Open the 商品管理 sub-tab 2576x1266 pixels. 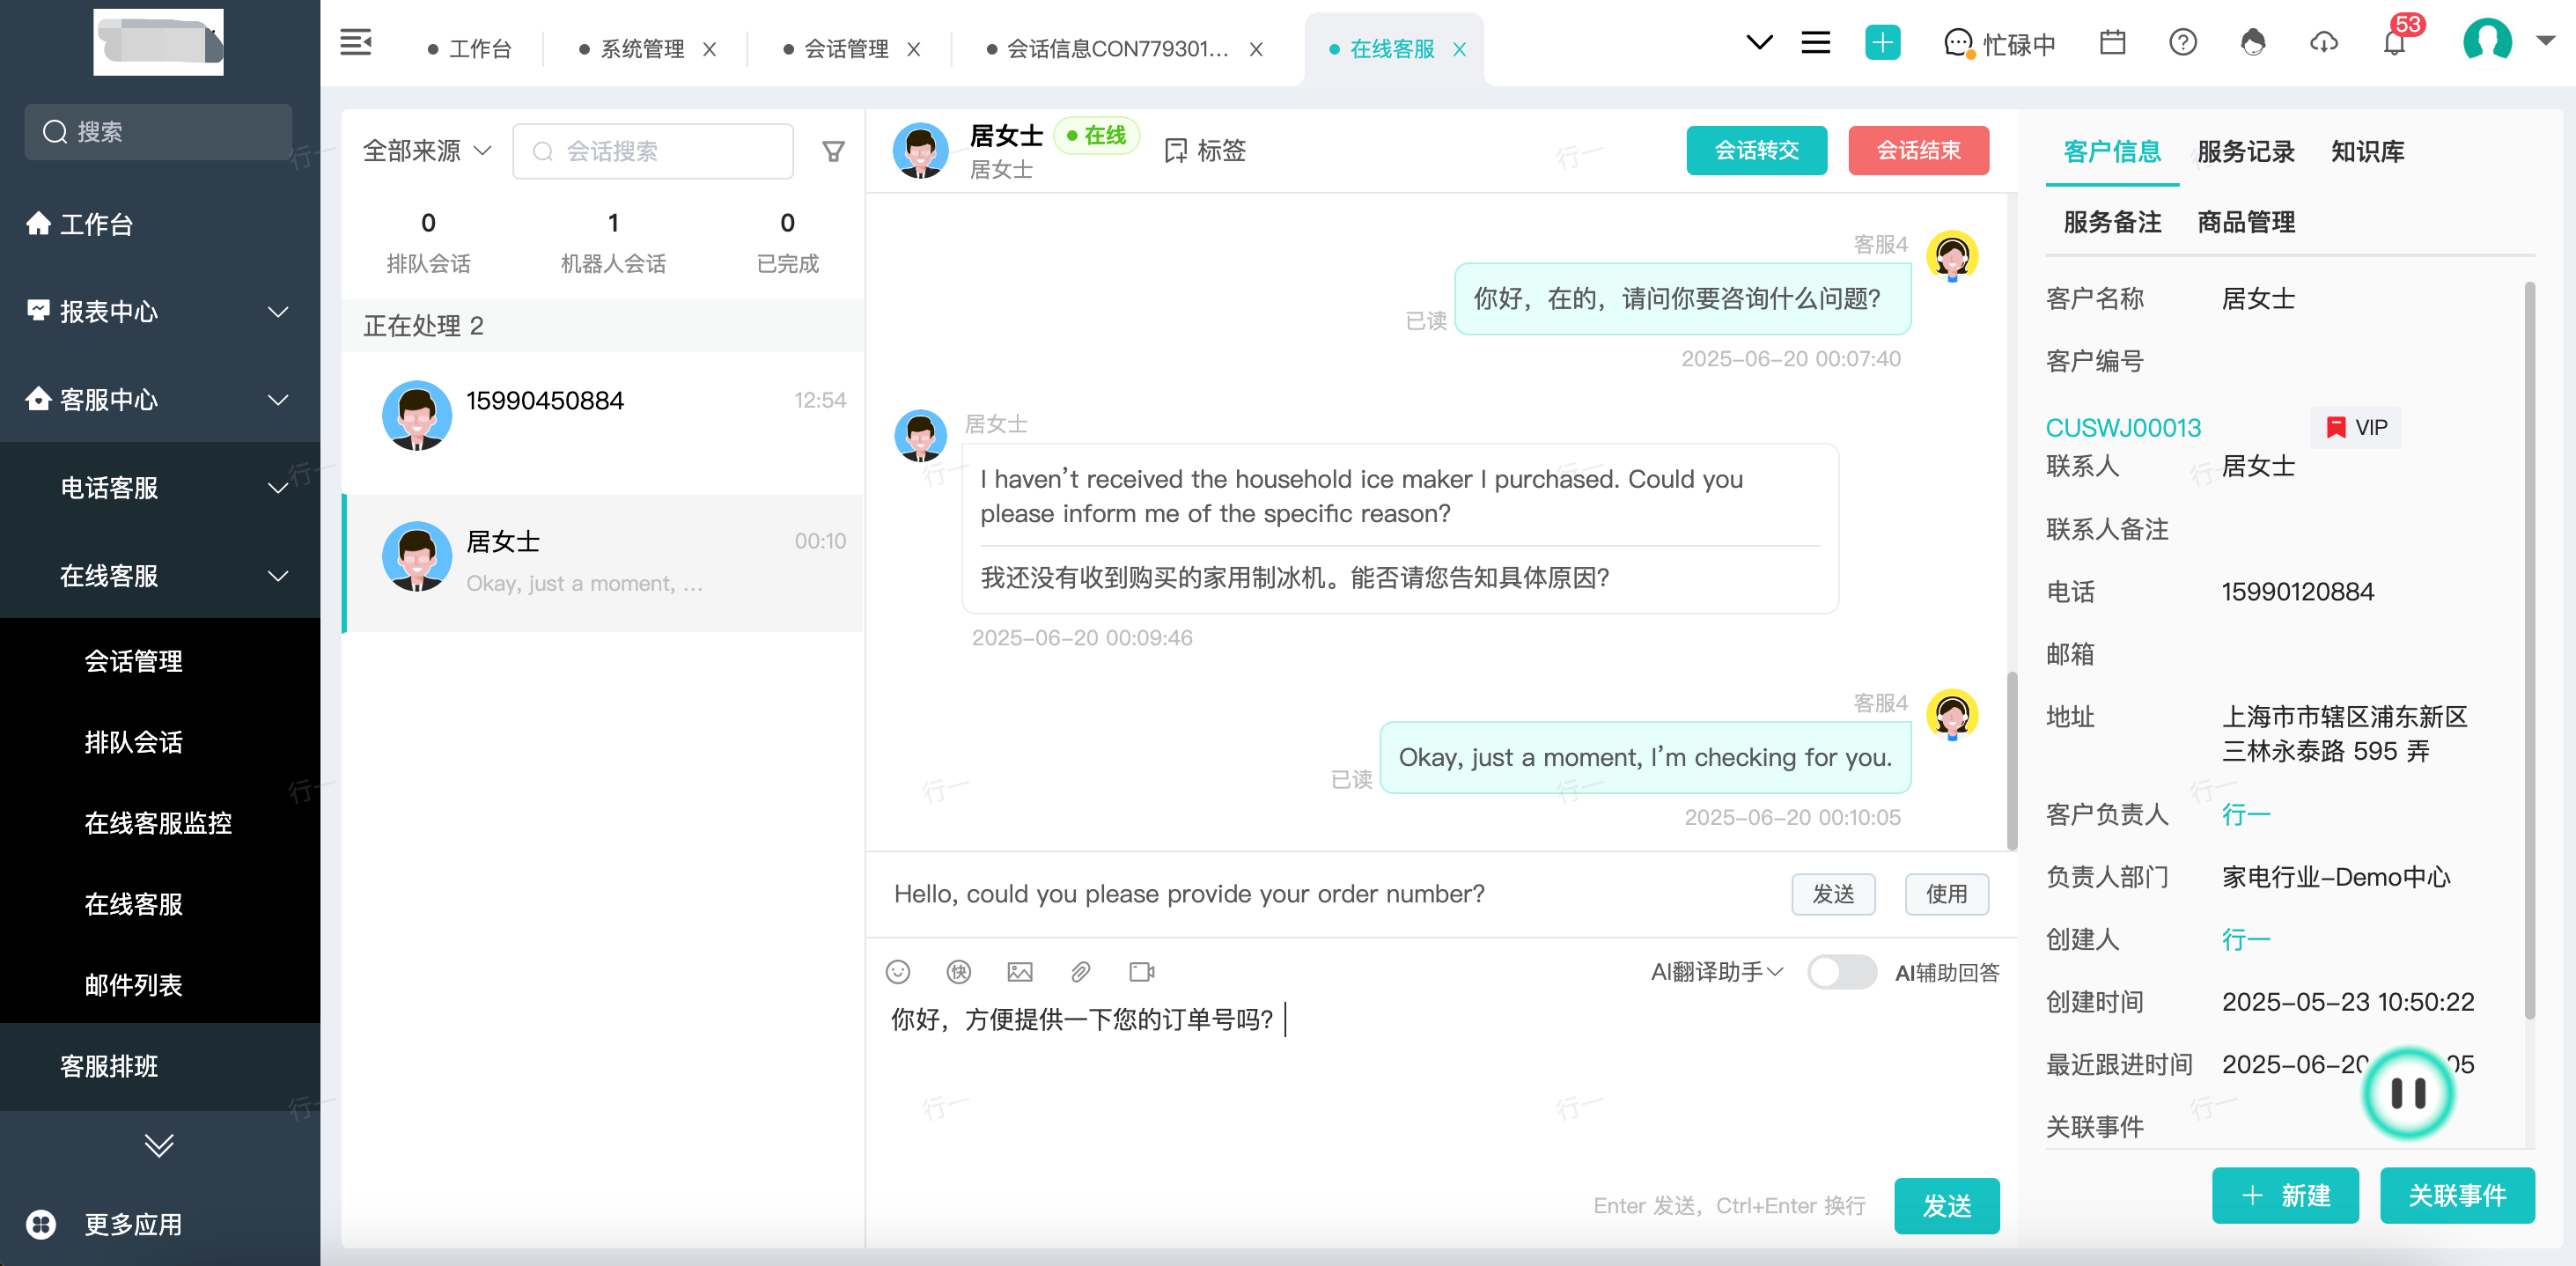(2245, 222)
